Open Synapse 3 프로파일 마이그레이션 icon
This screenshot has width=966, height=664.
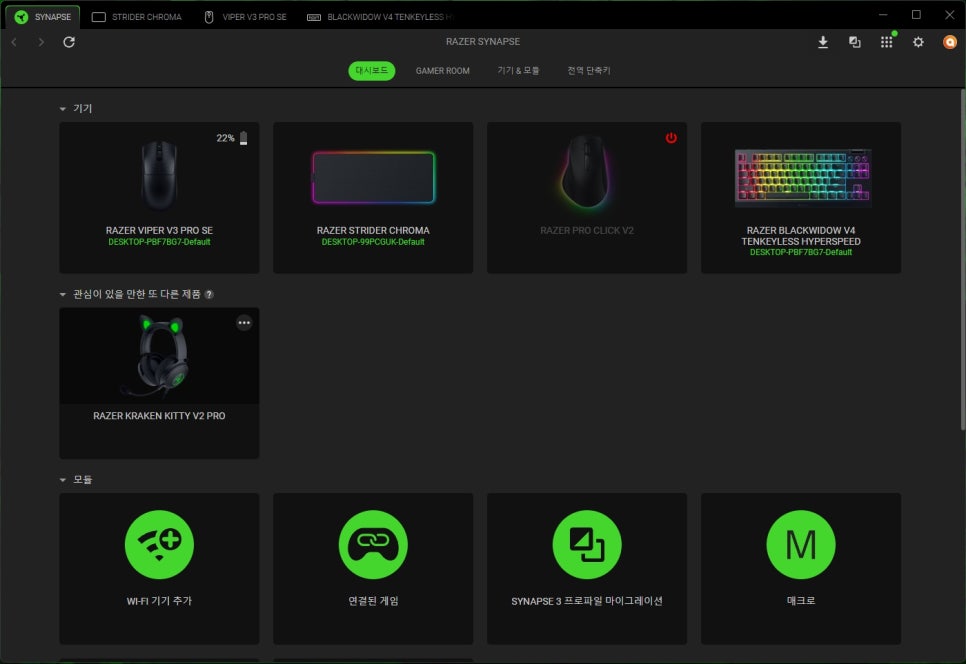click(587, 544)
